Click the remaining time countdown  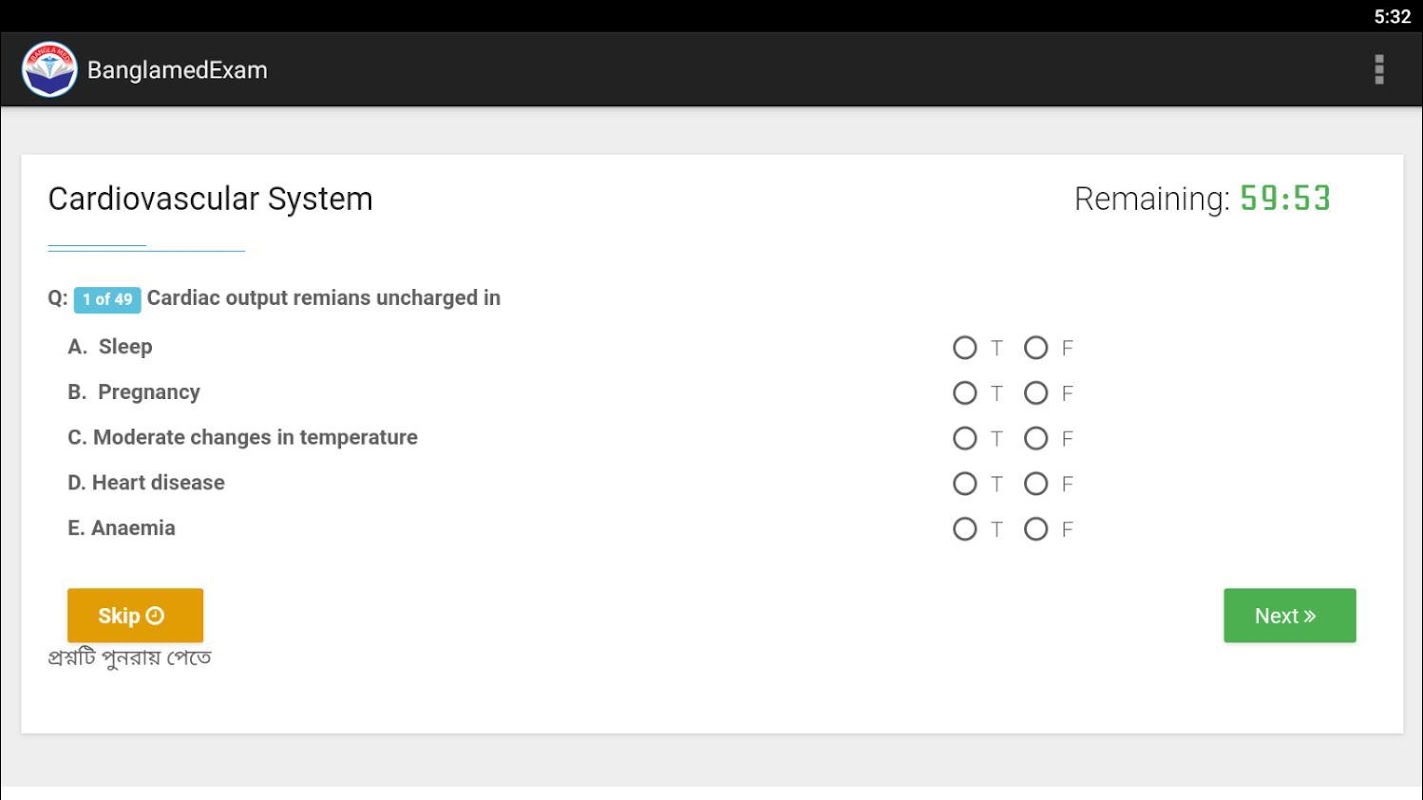tap(1285, 199)
